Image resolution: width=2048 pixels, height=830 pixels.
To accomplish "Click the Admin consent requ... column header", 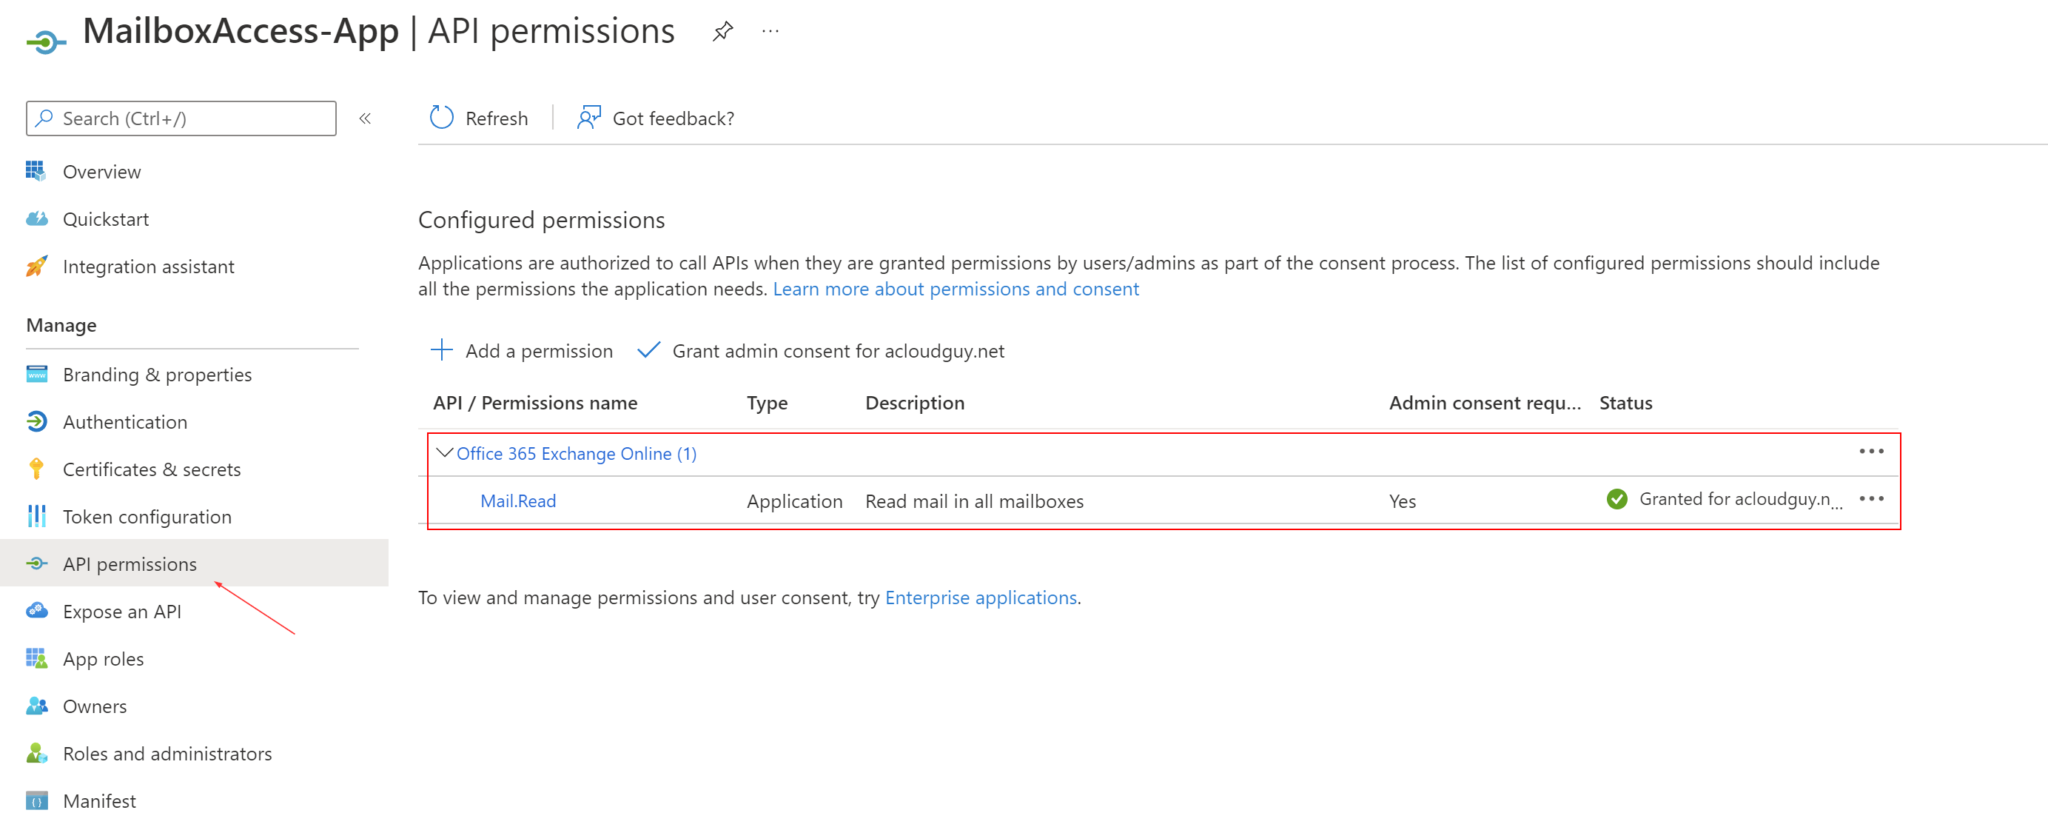I will pos(1485,402).
